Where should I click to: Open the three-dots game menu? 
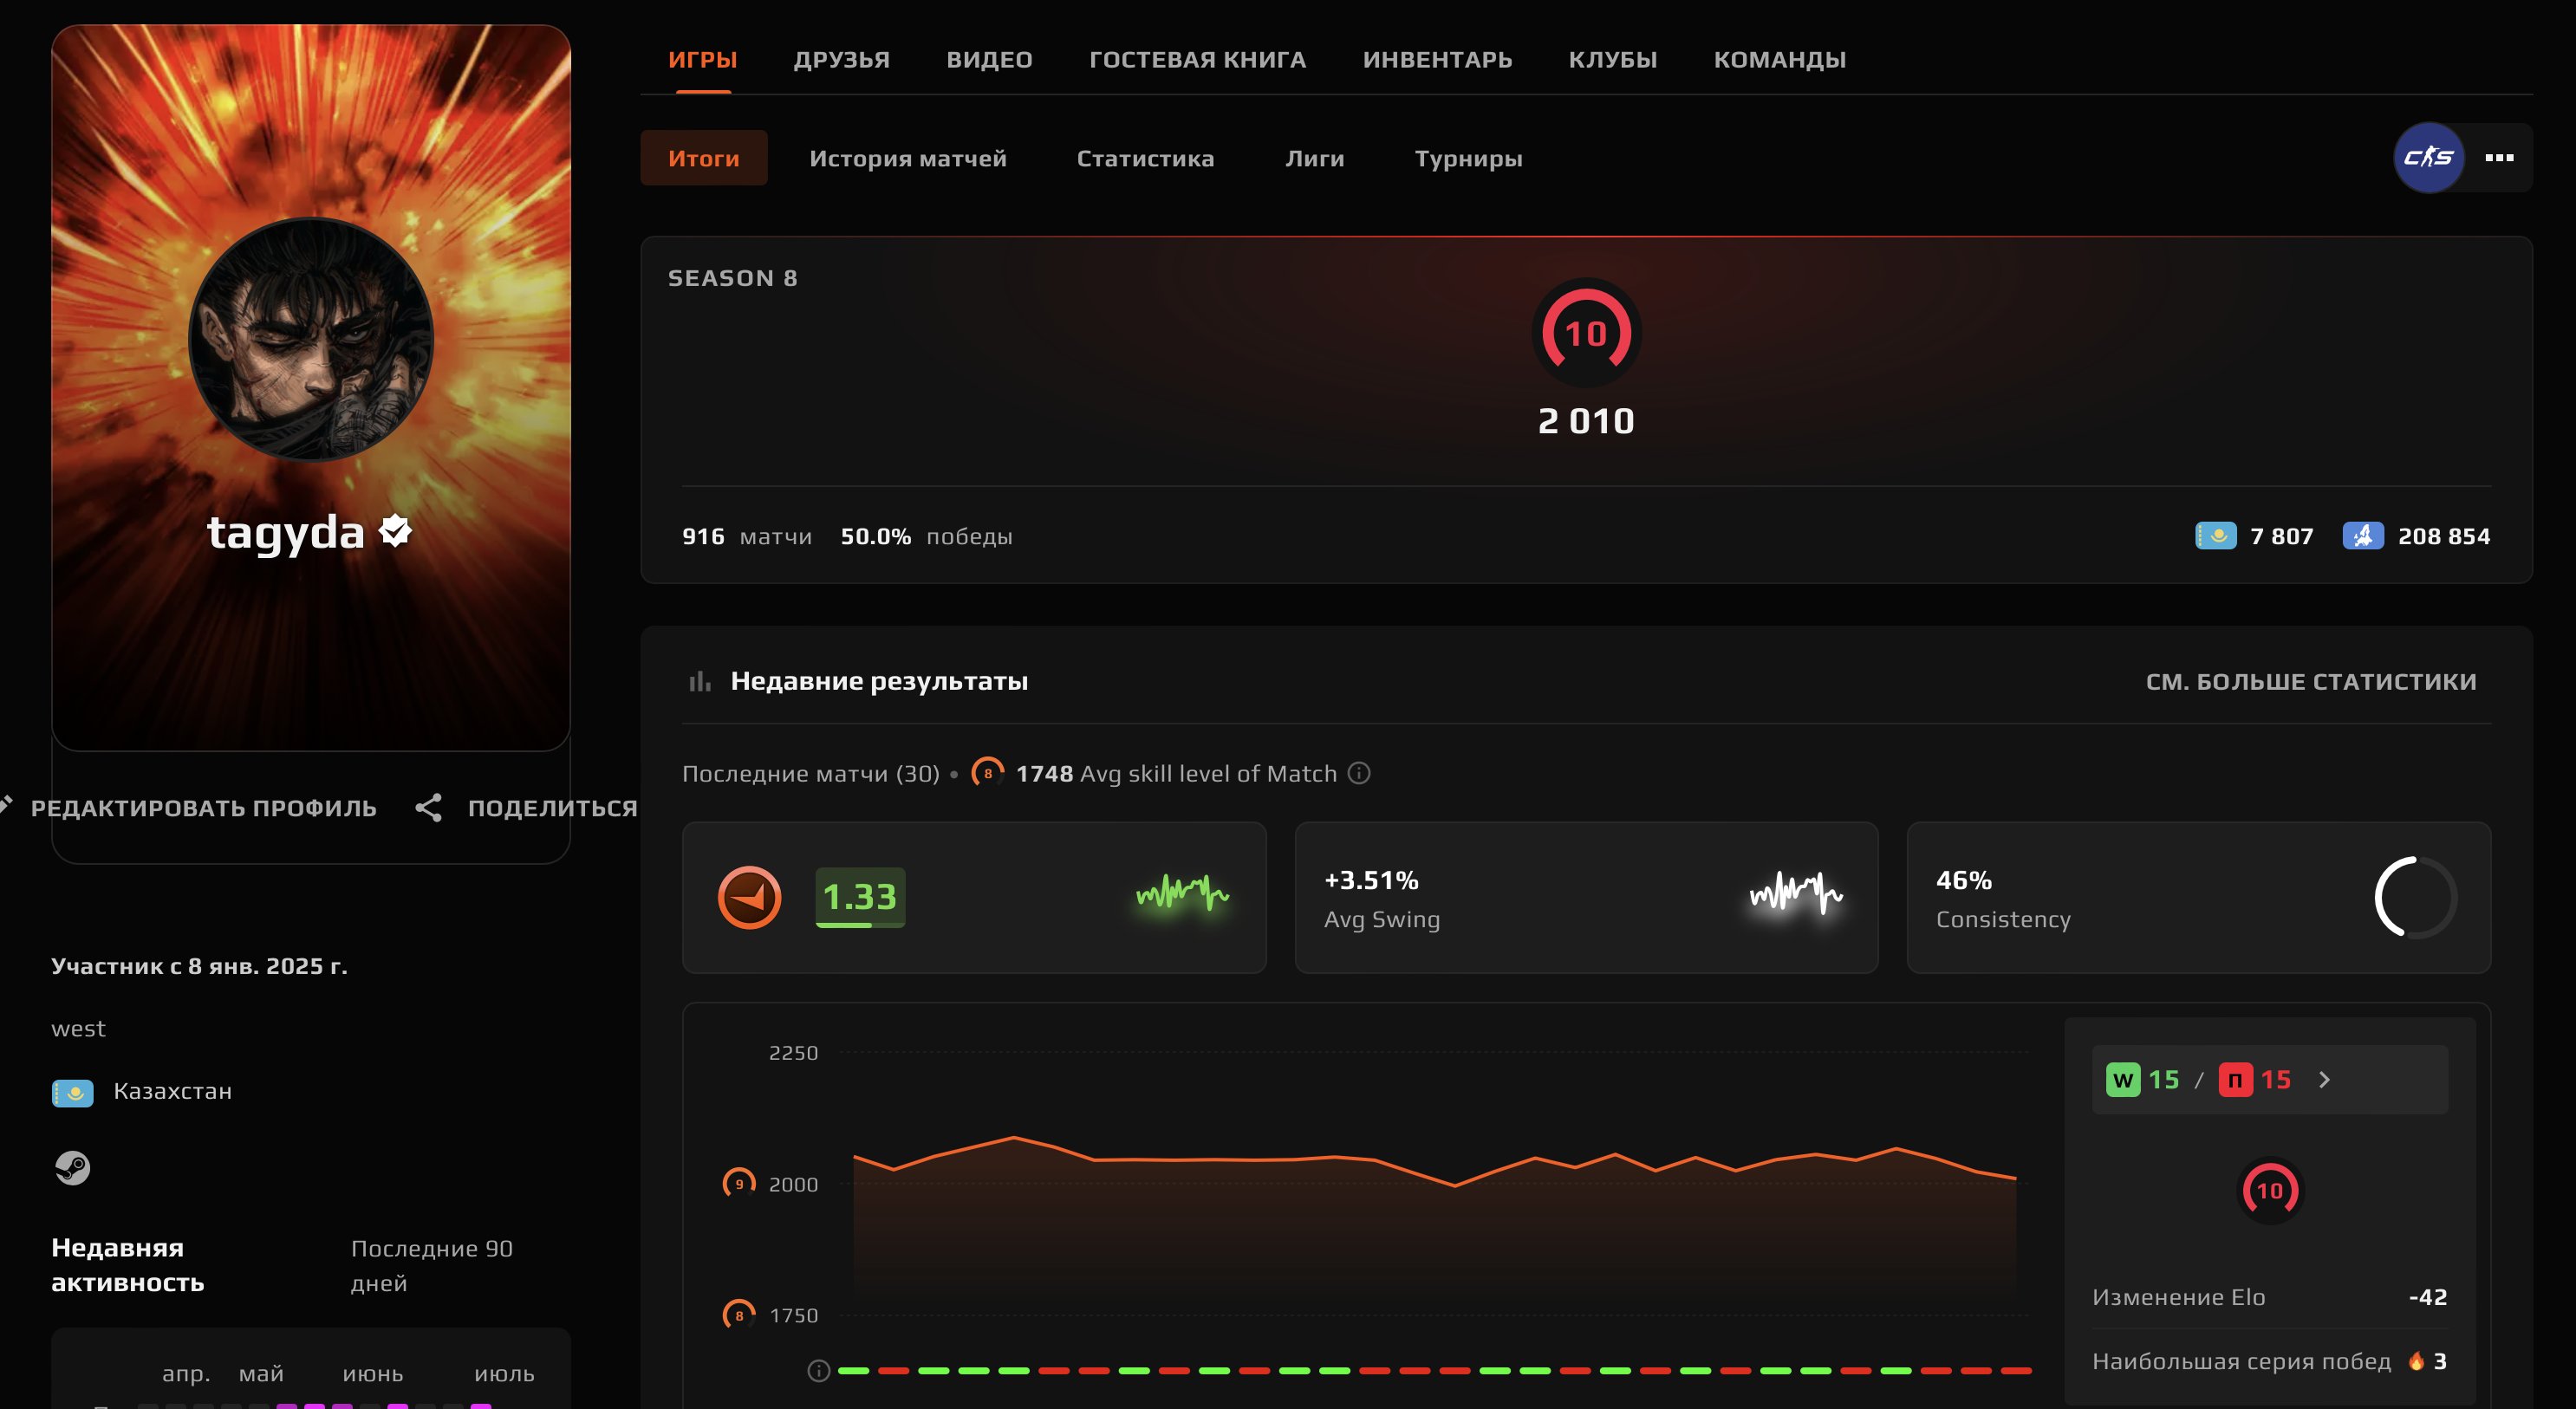pyautogui.click(x=2499, y=157)
